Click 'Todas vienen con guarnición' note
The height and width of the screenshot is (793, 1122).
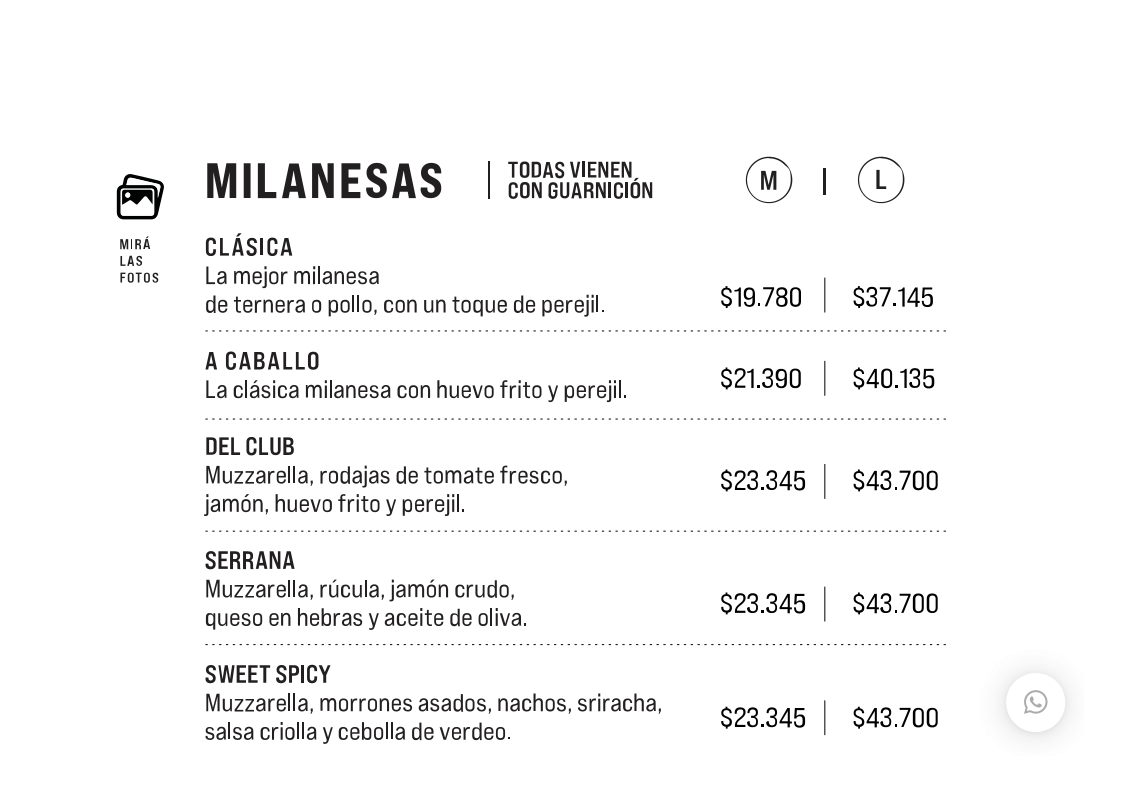(580, 181)
